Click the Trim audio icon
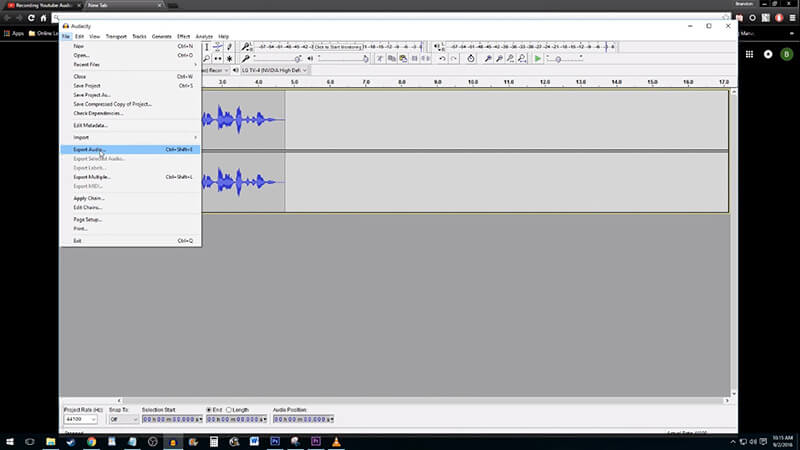The width and height of the screenshot is (800, 450). click(414, 59)
